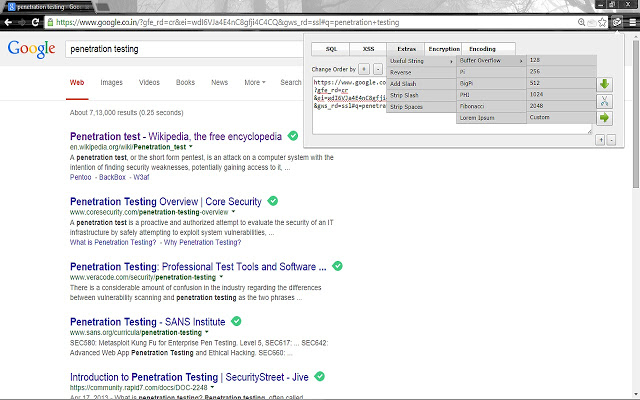Click the URL text area in the popup
Viewport: 640px width, 400px height.
pyautogui.click(x=452, y=105)
